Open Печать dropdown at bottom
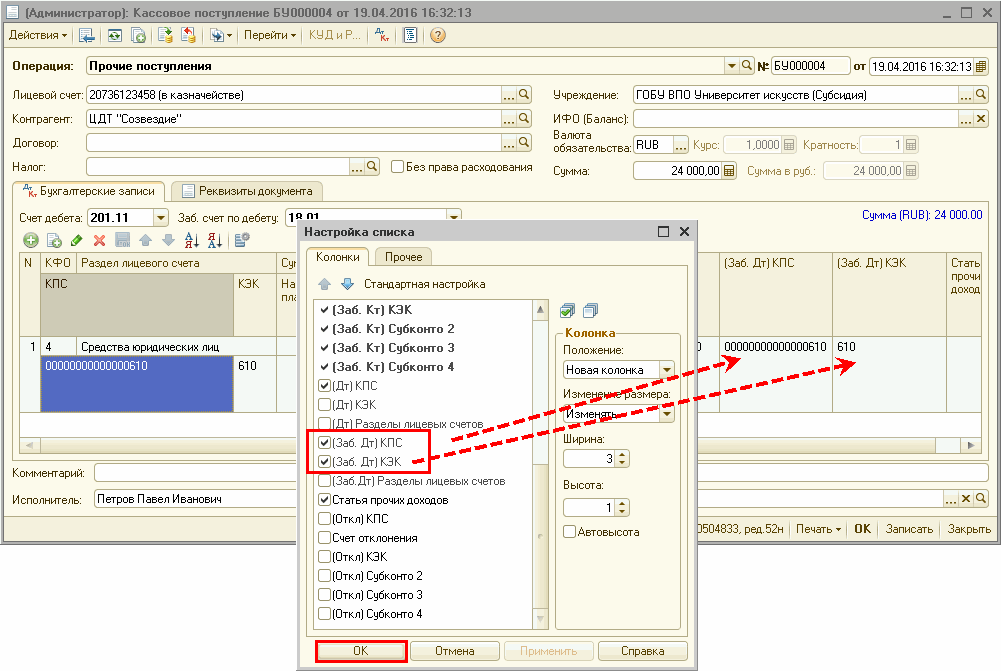The width and height of the screenshot is (1001, 671). [818, 529]
